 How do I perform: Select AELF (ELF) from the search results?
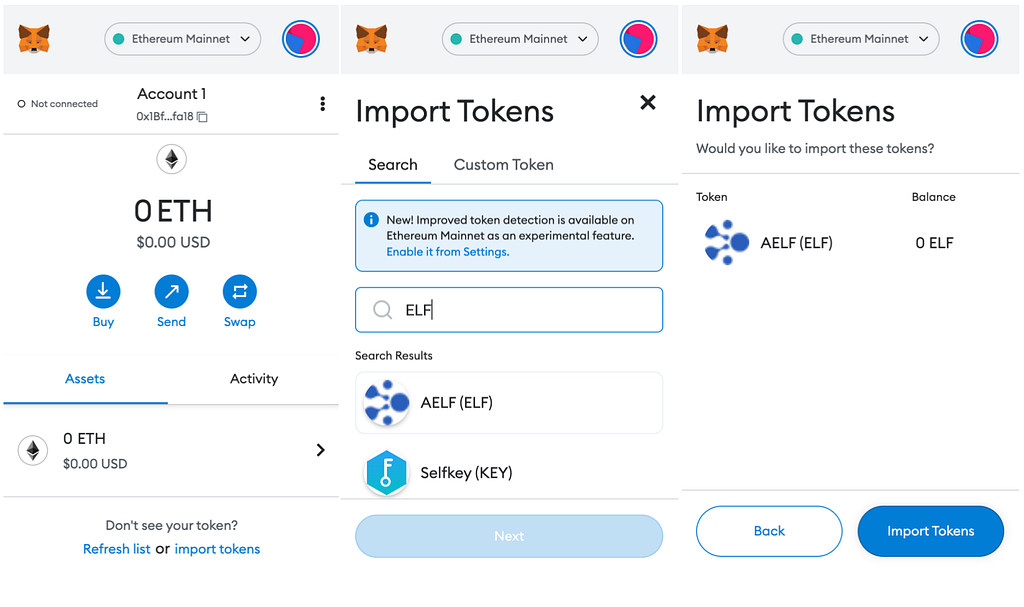(x=509, y=403)
